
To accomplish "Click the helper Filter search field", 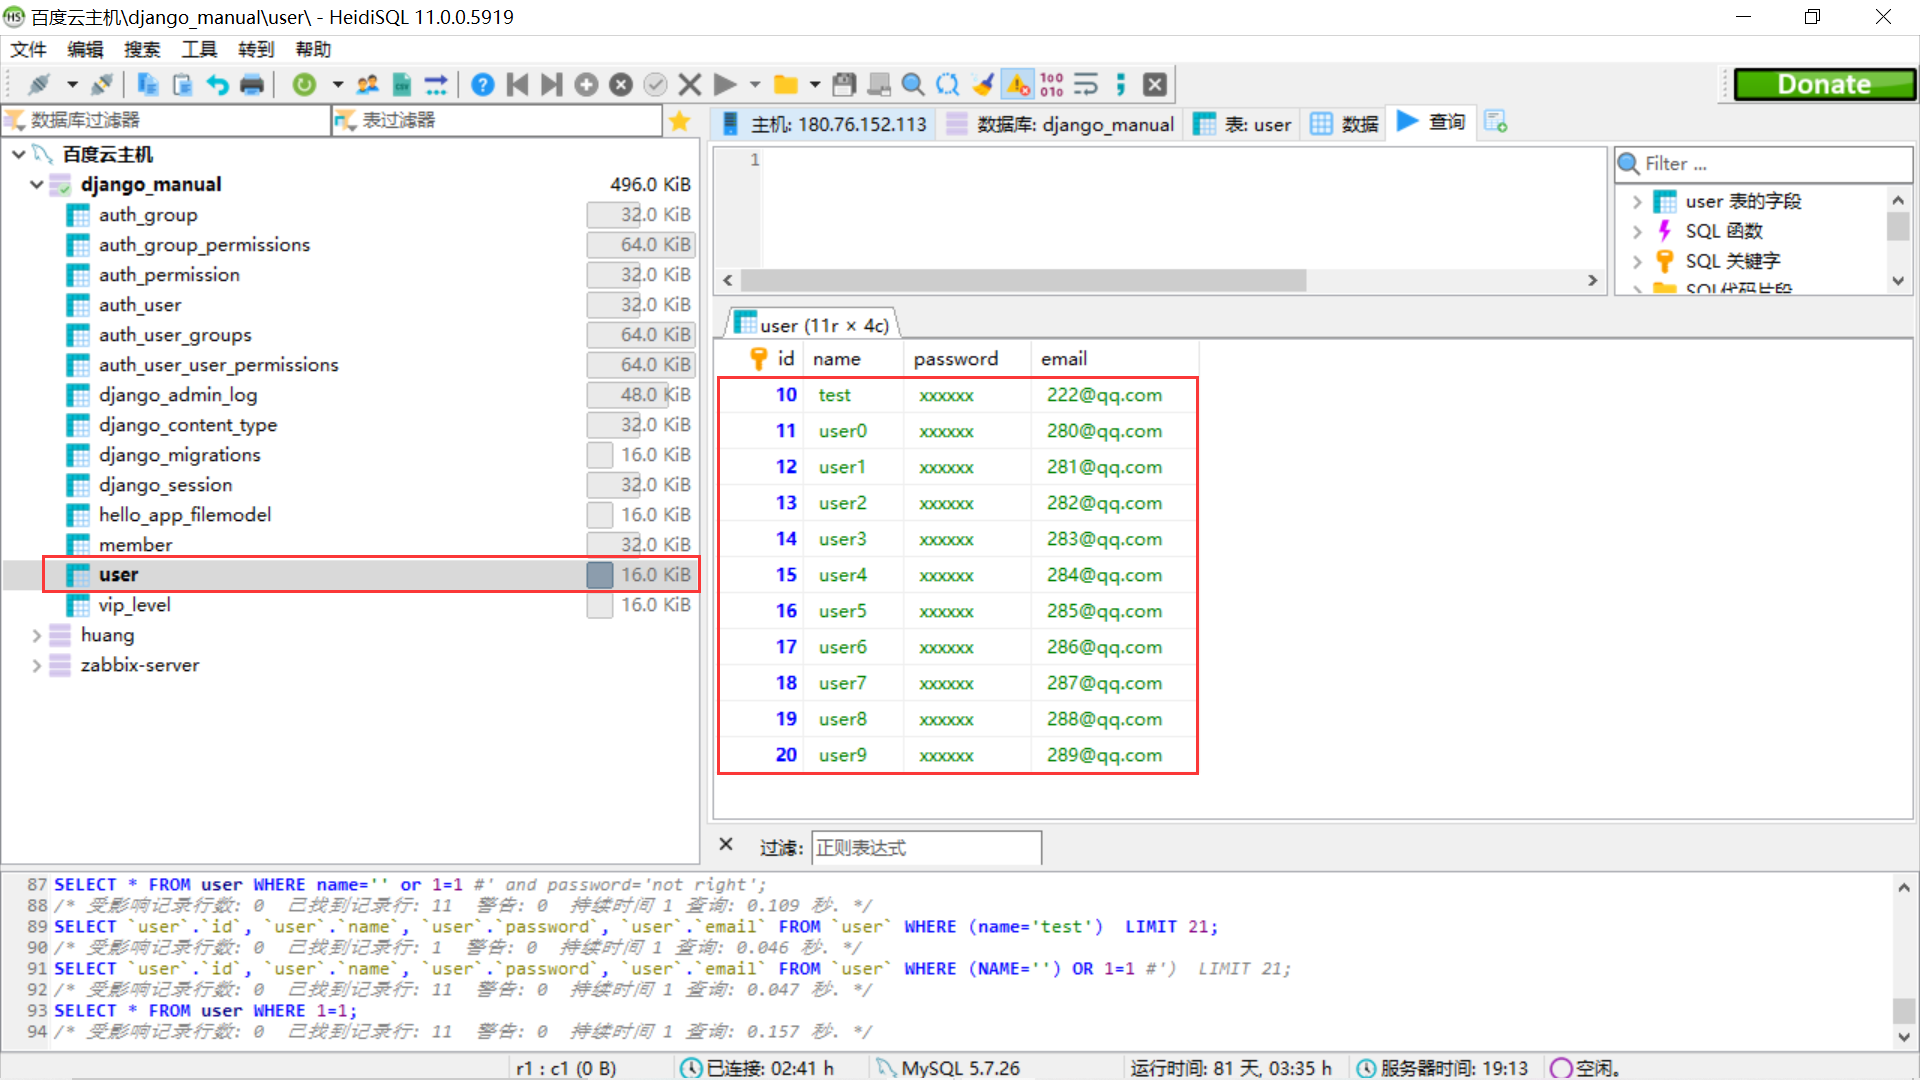I will 1764,164.
